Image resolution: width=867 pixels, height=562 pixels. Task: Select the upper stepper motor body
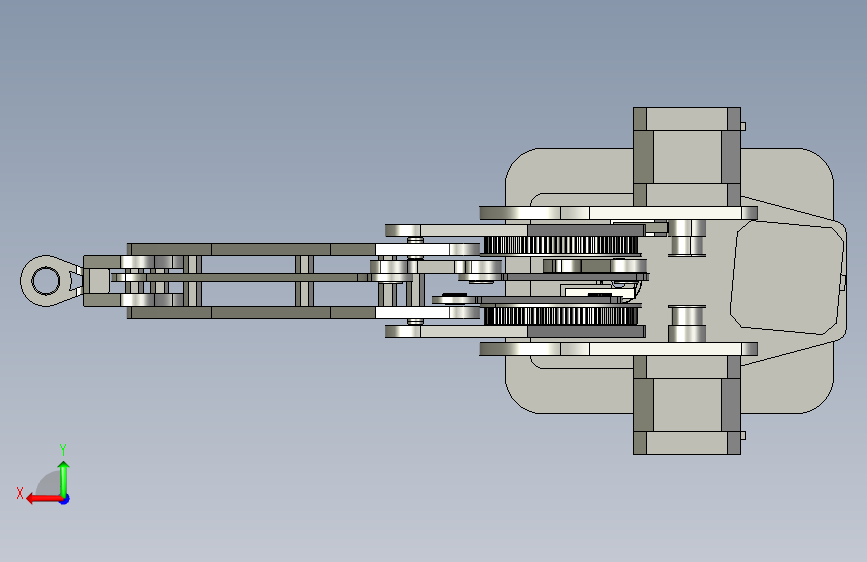[687, 157]
